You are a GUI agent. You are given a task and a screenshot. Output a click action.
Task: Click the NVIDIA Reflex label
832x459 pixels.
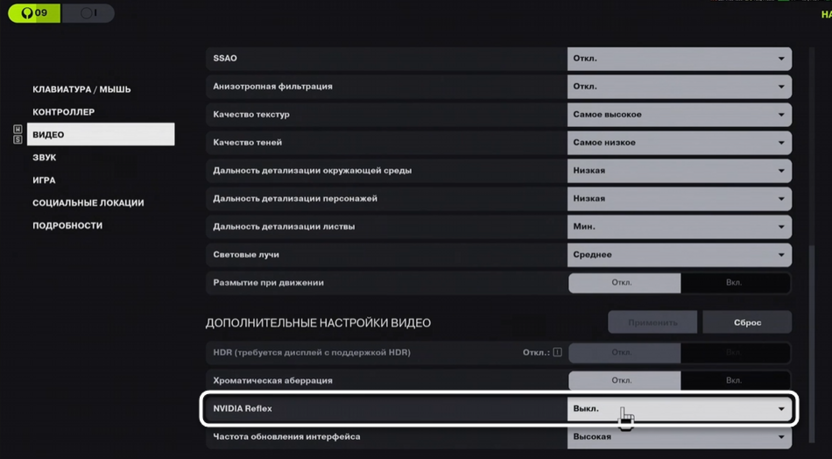(242, 409)
